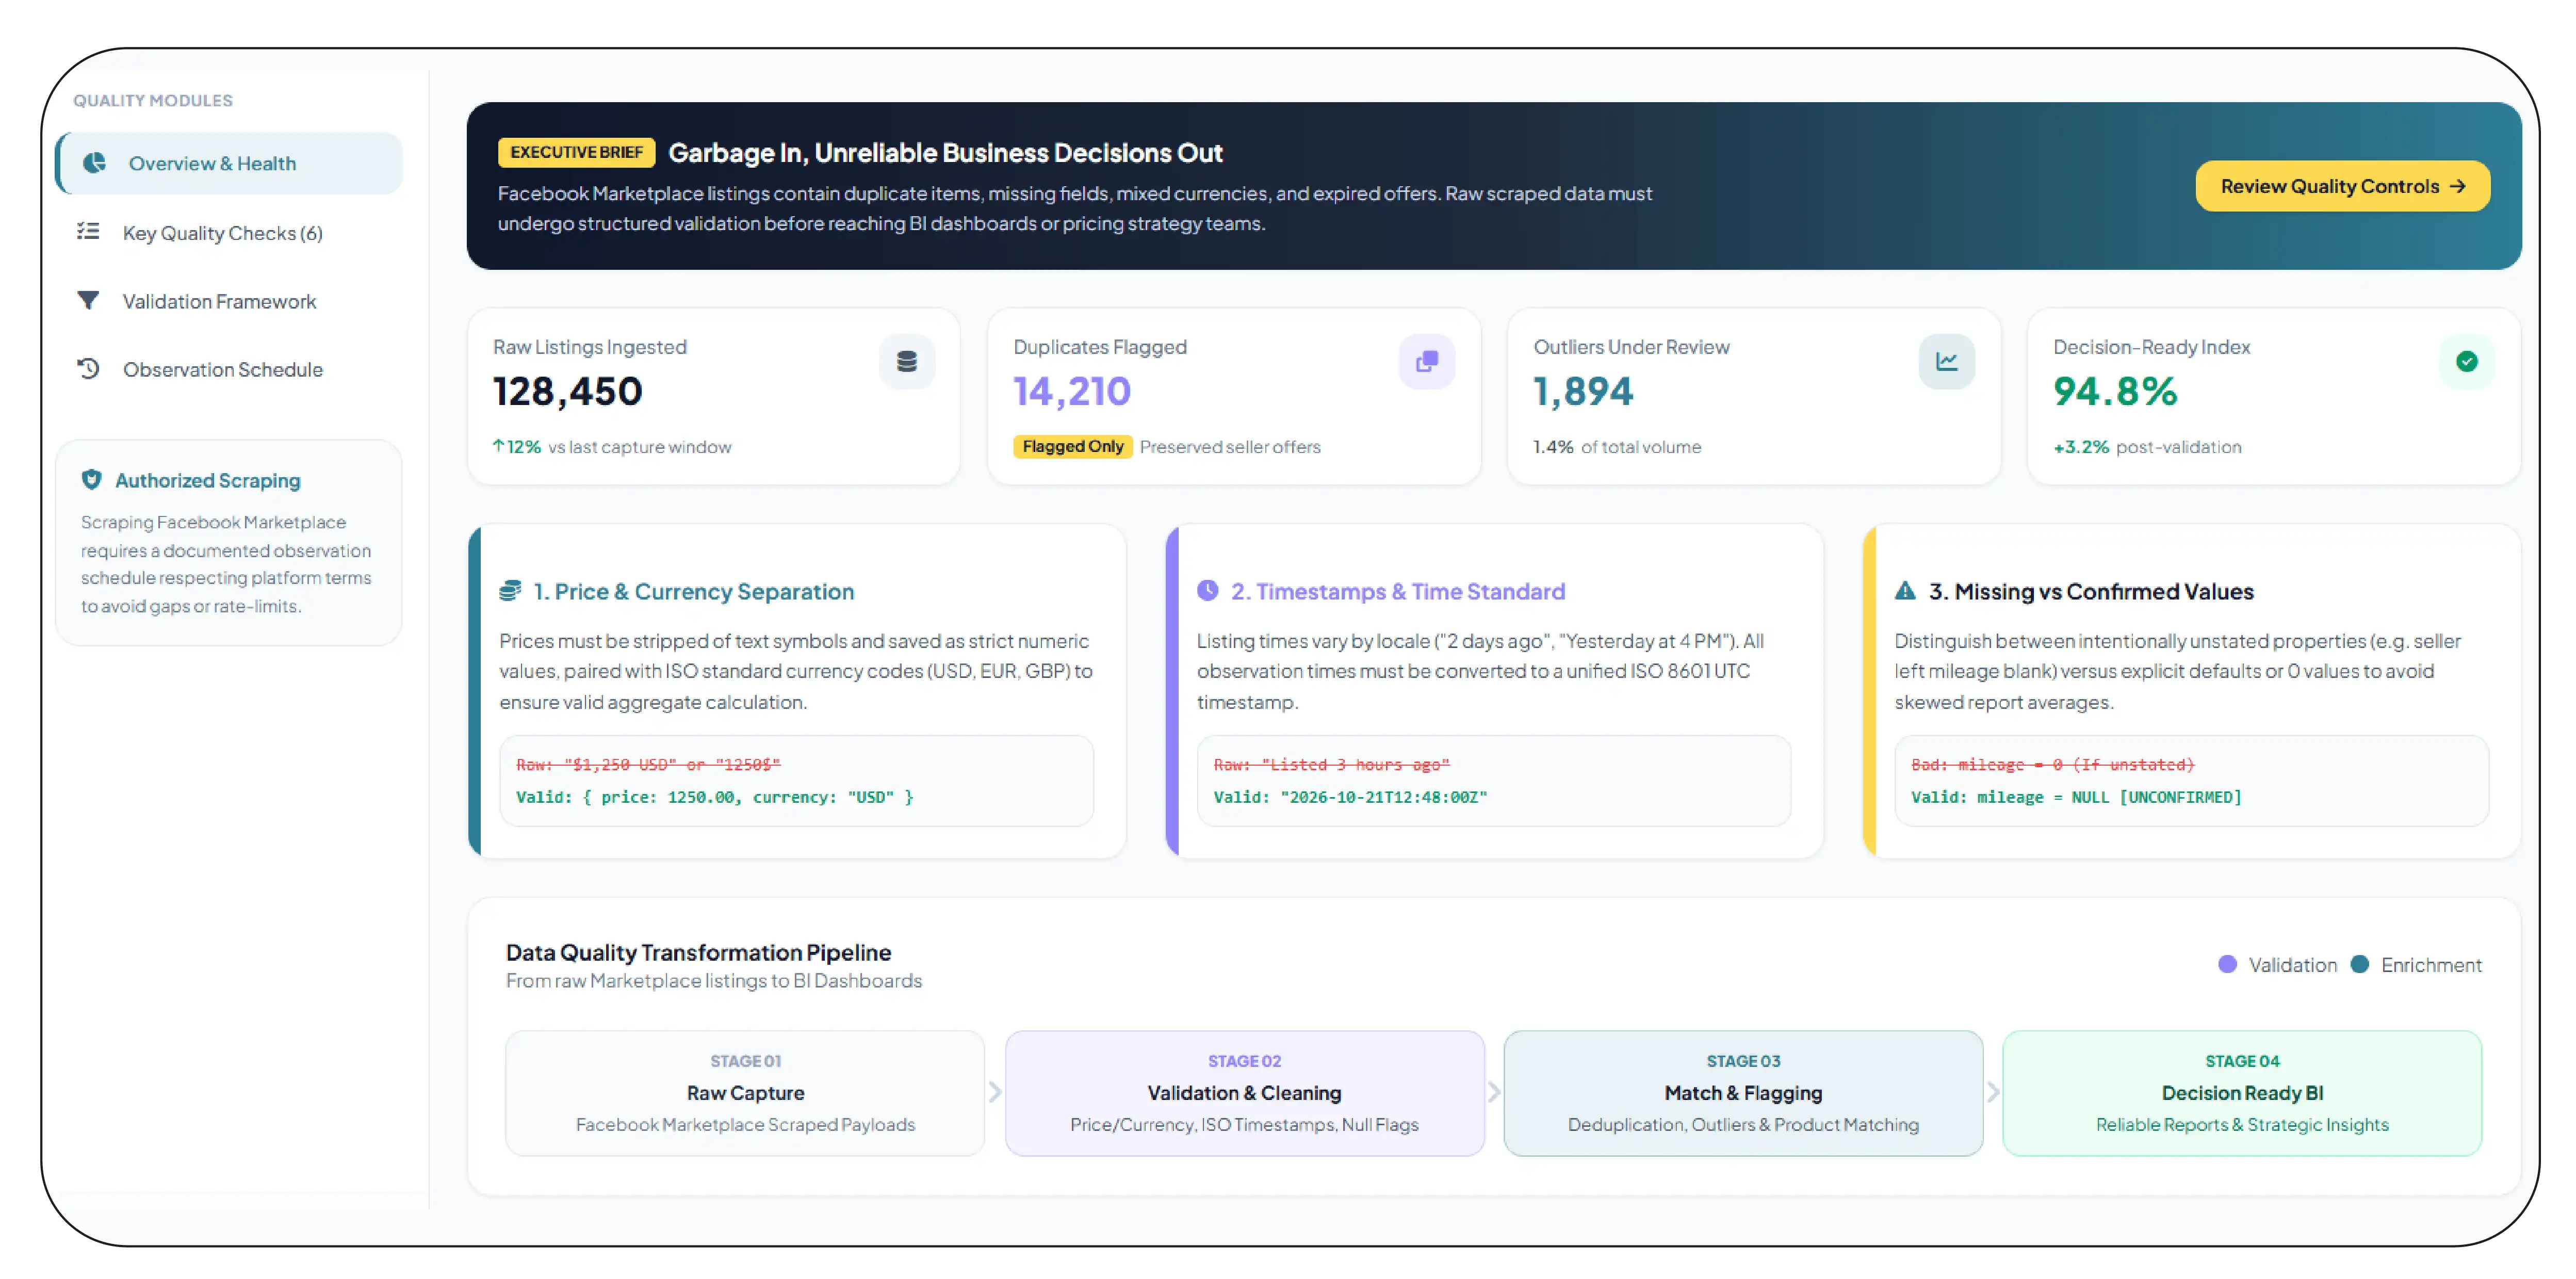Click the valid ISO timestamp code line

click(x=1350, y=797)
